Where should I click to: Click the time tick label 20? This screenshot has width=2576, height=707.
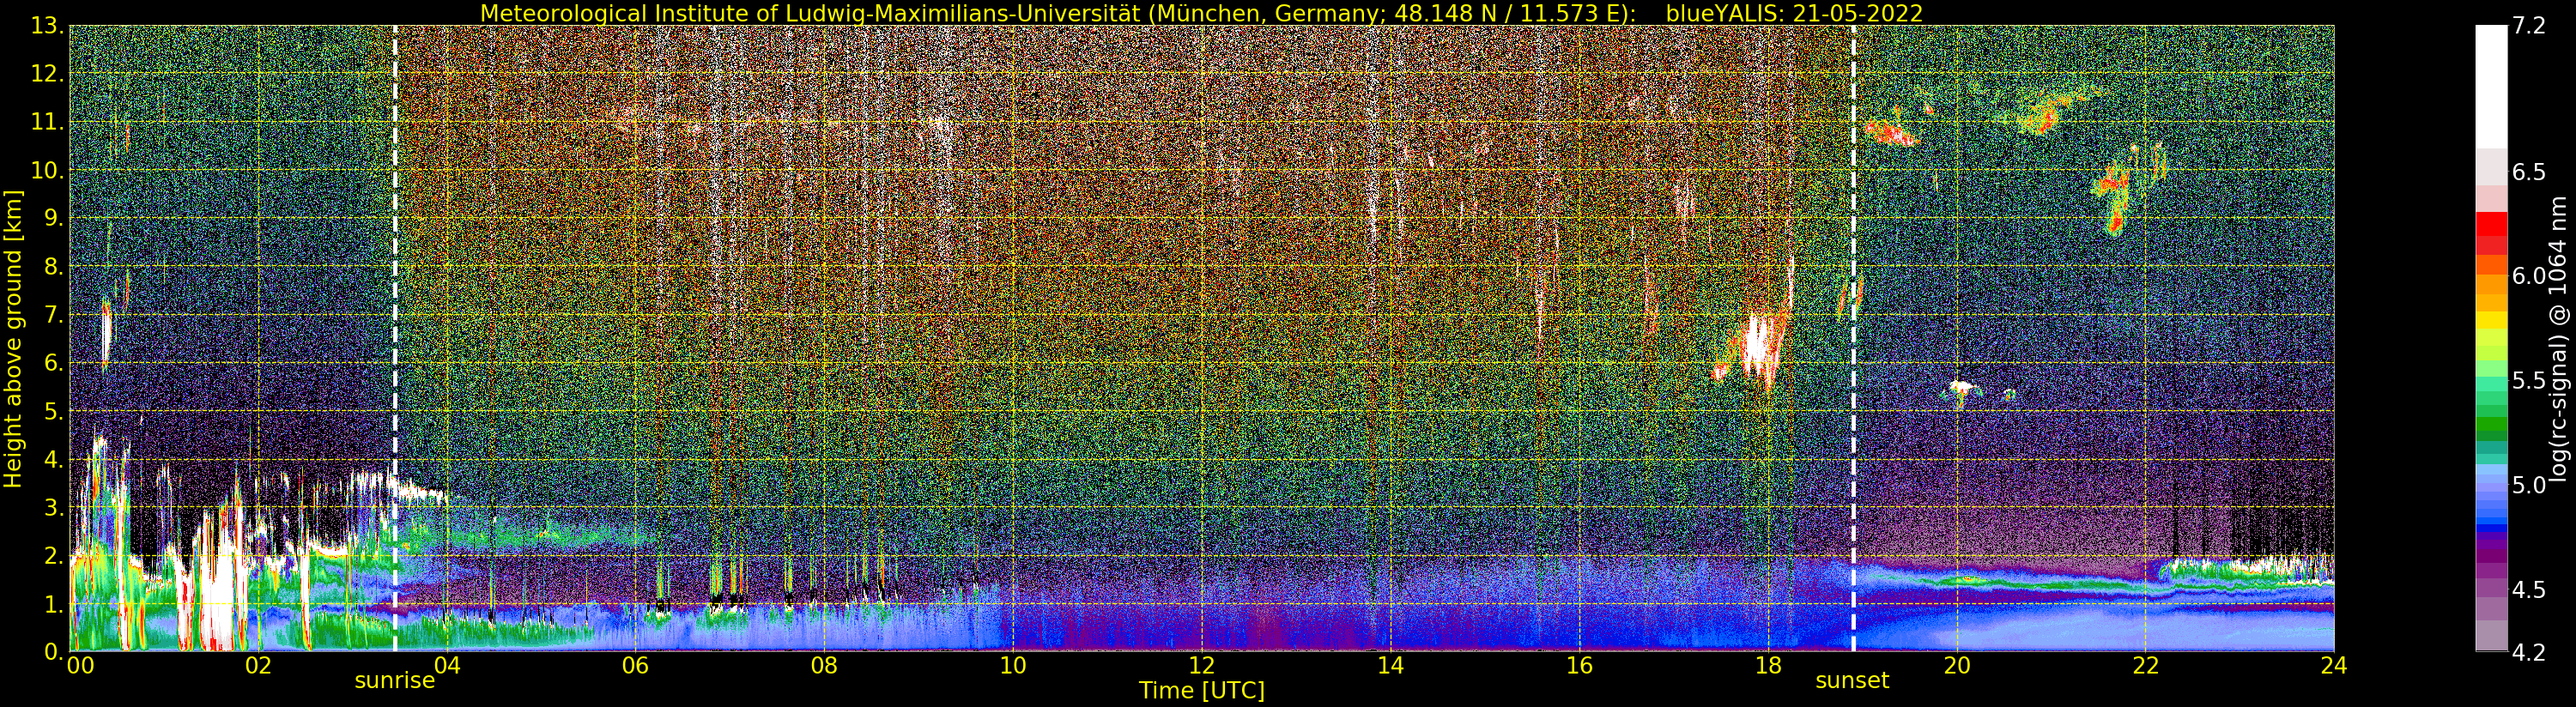1957,666
